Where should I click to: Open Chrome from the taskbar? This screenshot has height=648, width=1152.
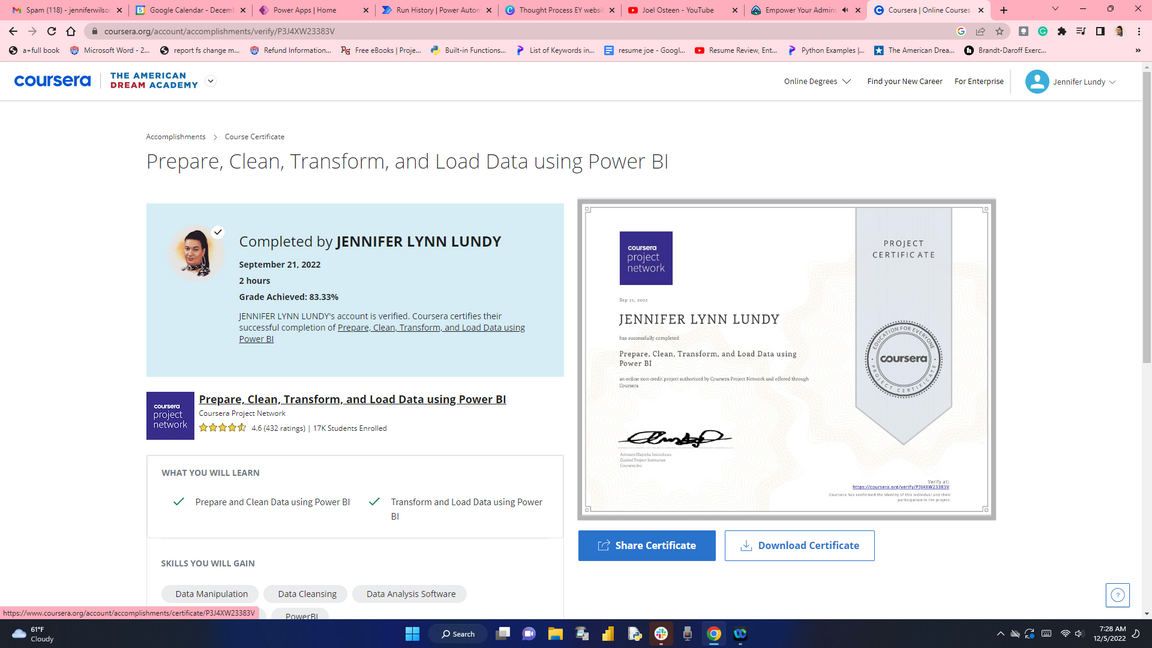[x=713, y=633]
